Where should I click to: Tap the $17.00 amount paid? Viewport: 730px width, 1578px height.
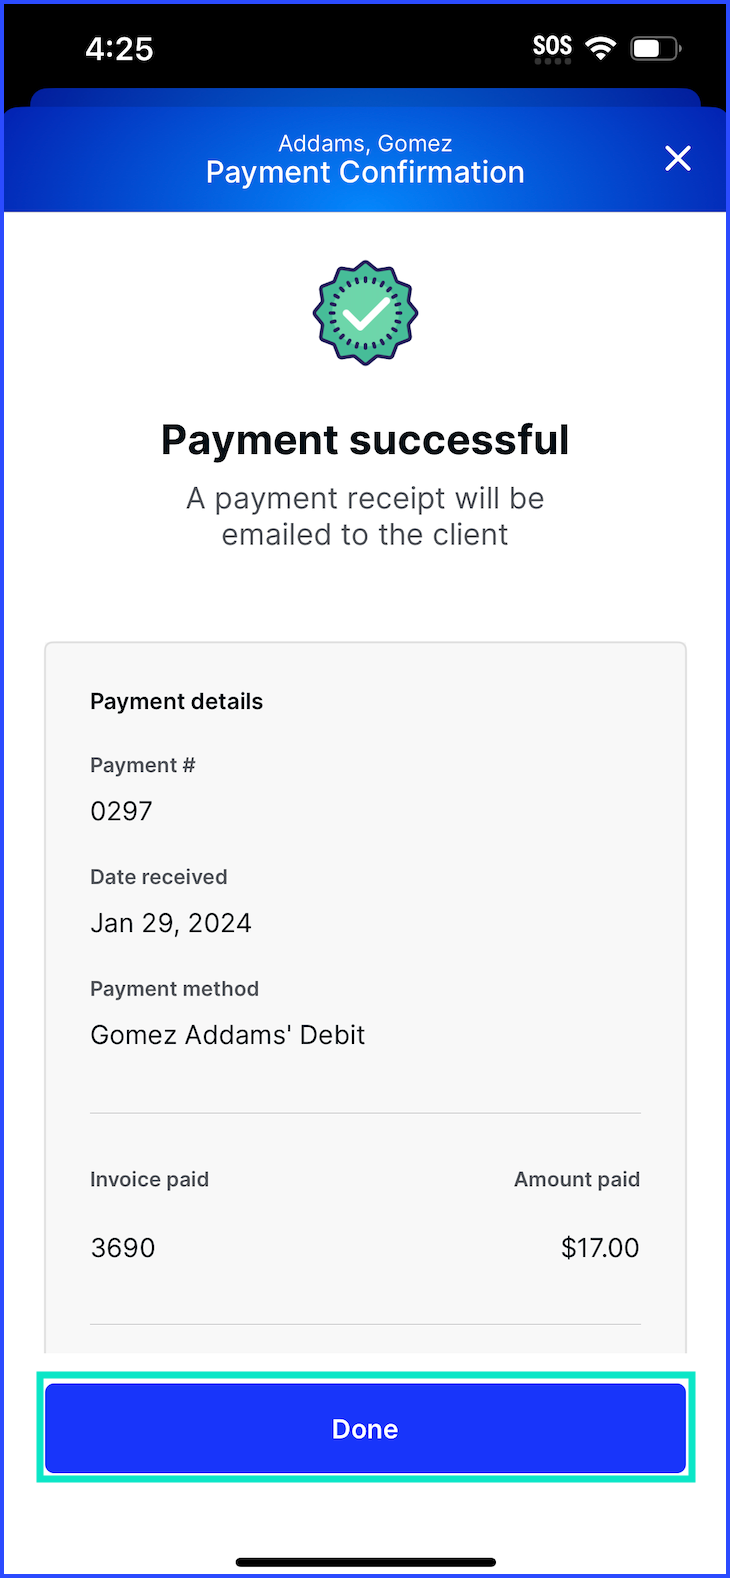(600, 1248)
